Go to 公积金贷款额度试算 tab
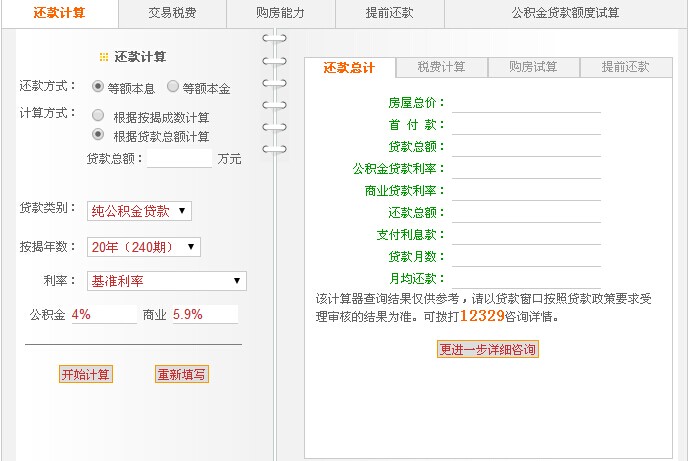 [564, 13]
